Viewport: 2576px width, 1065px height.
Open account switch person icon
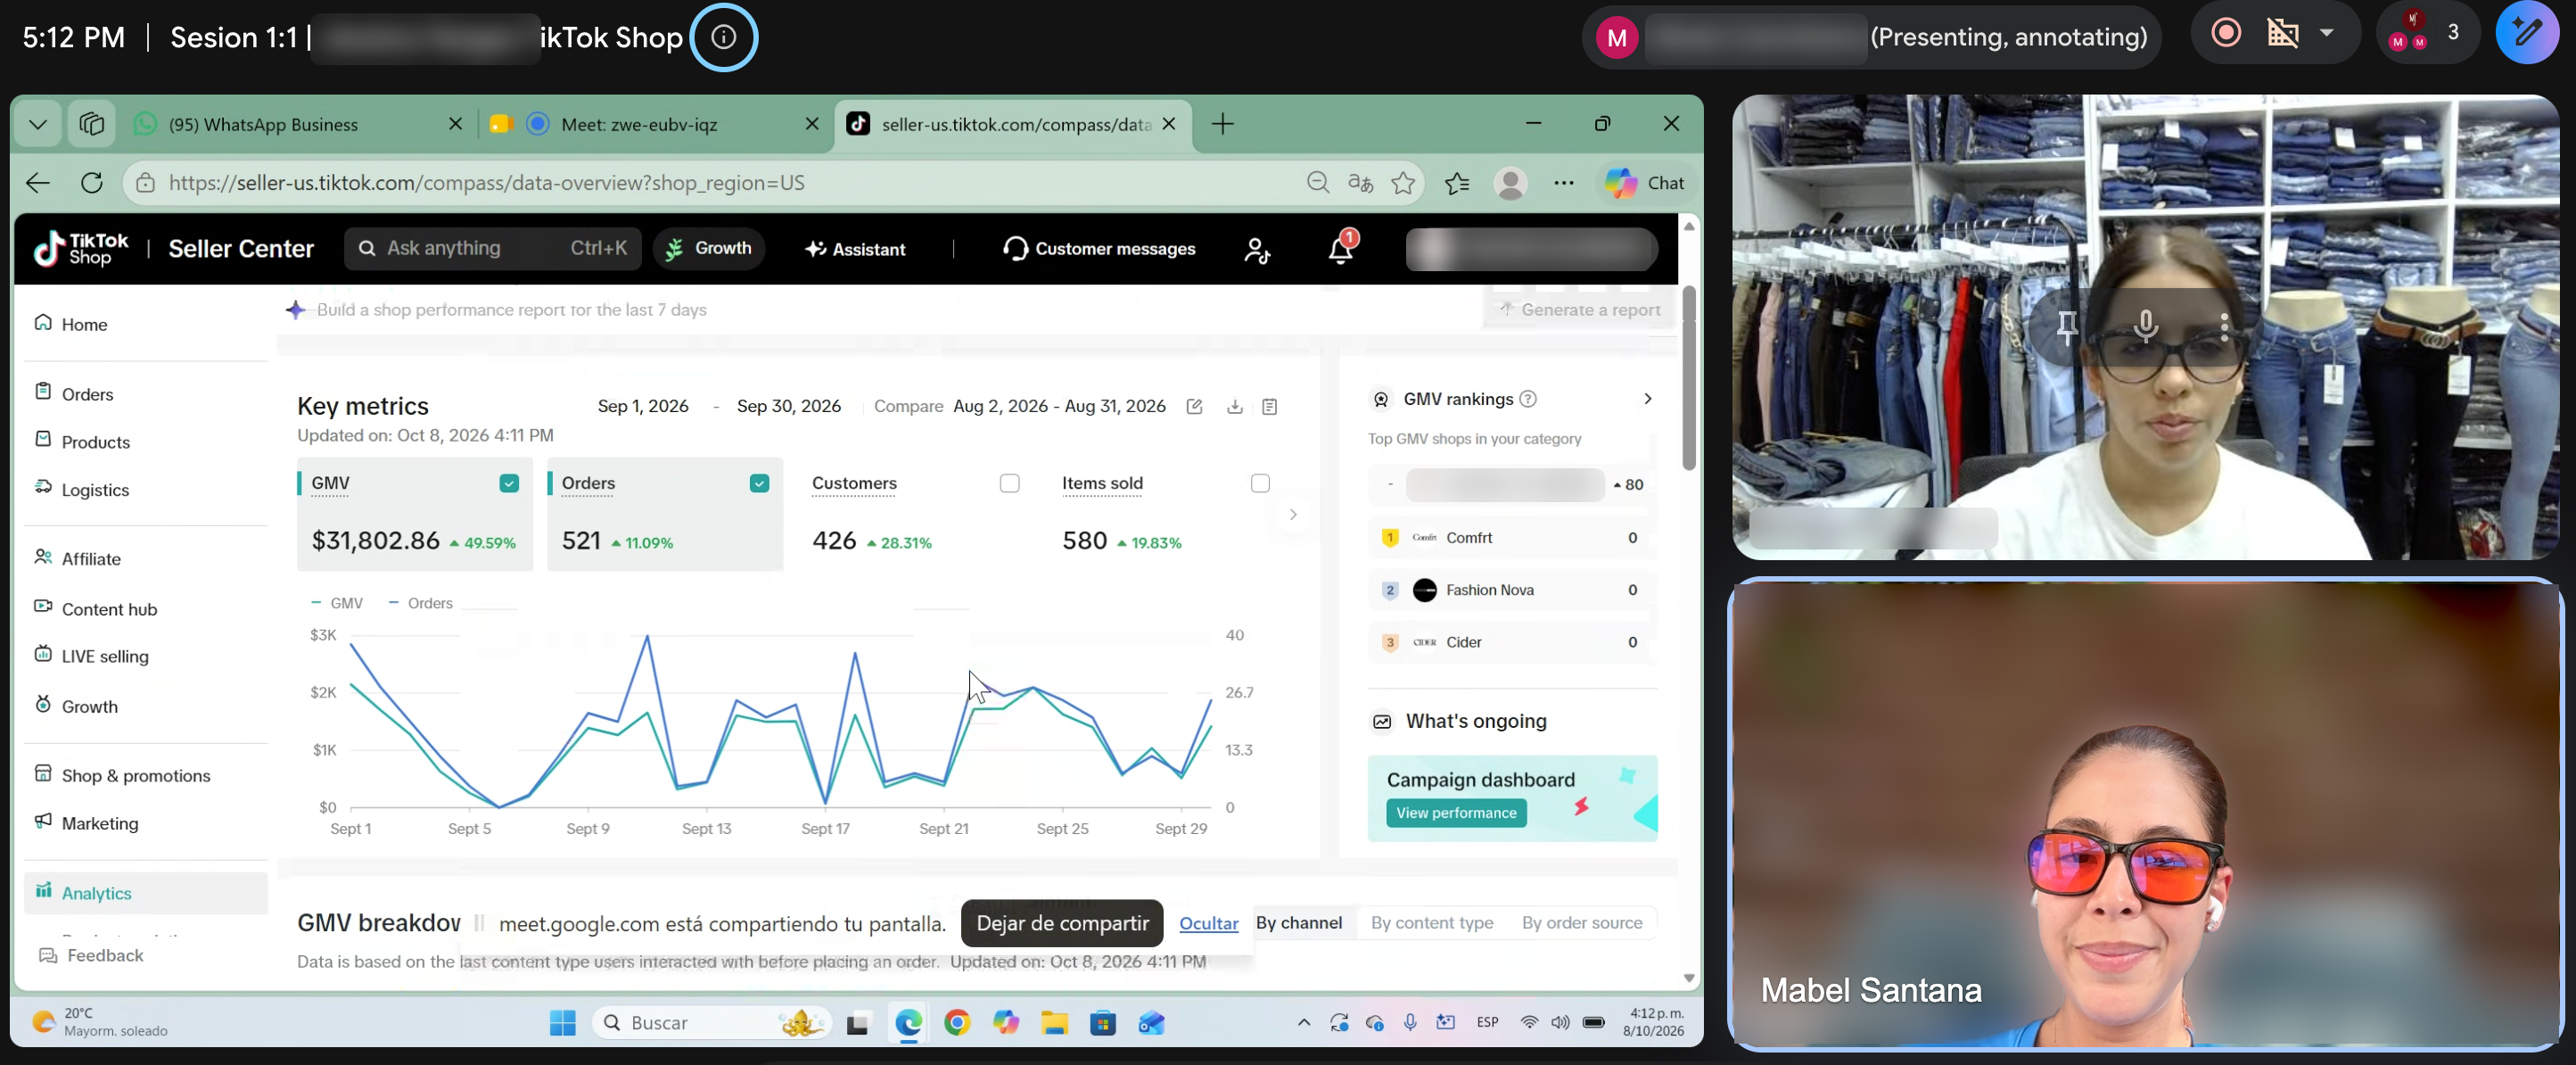(1257, 250)
